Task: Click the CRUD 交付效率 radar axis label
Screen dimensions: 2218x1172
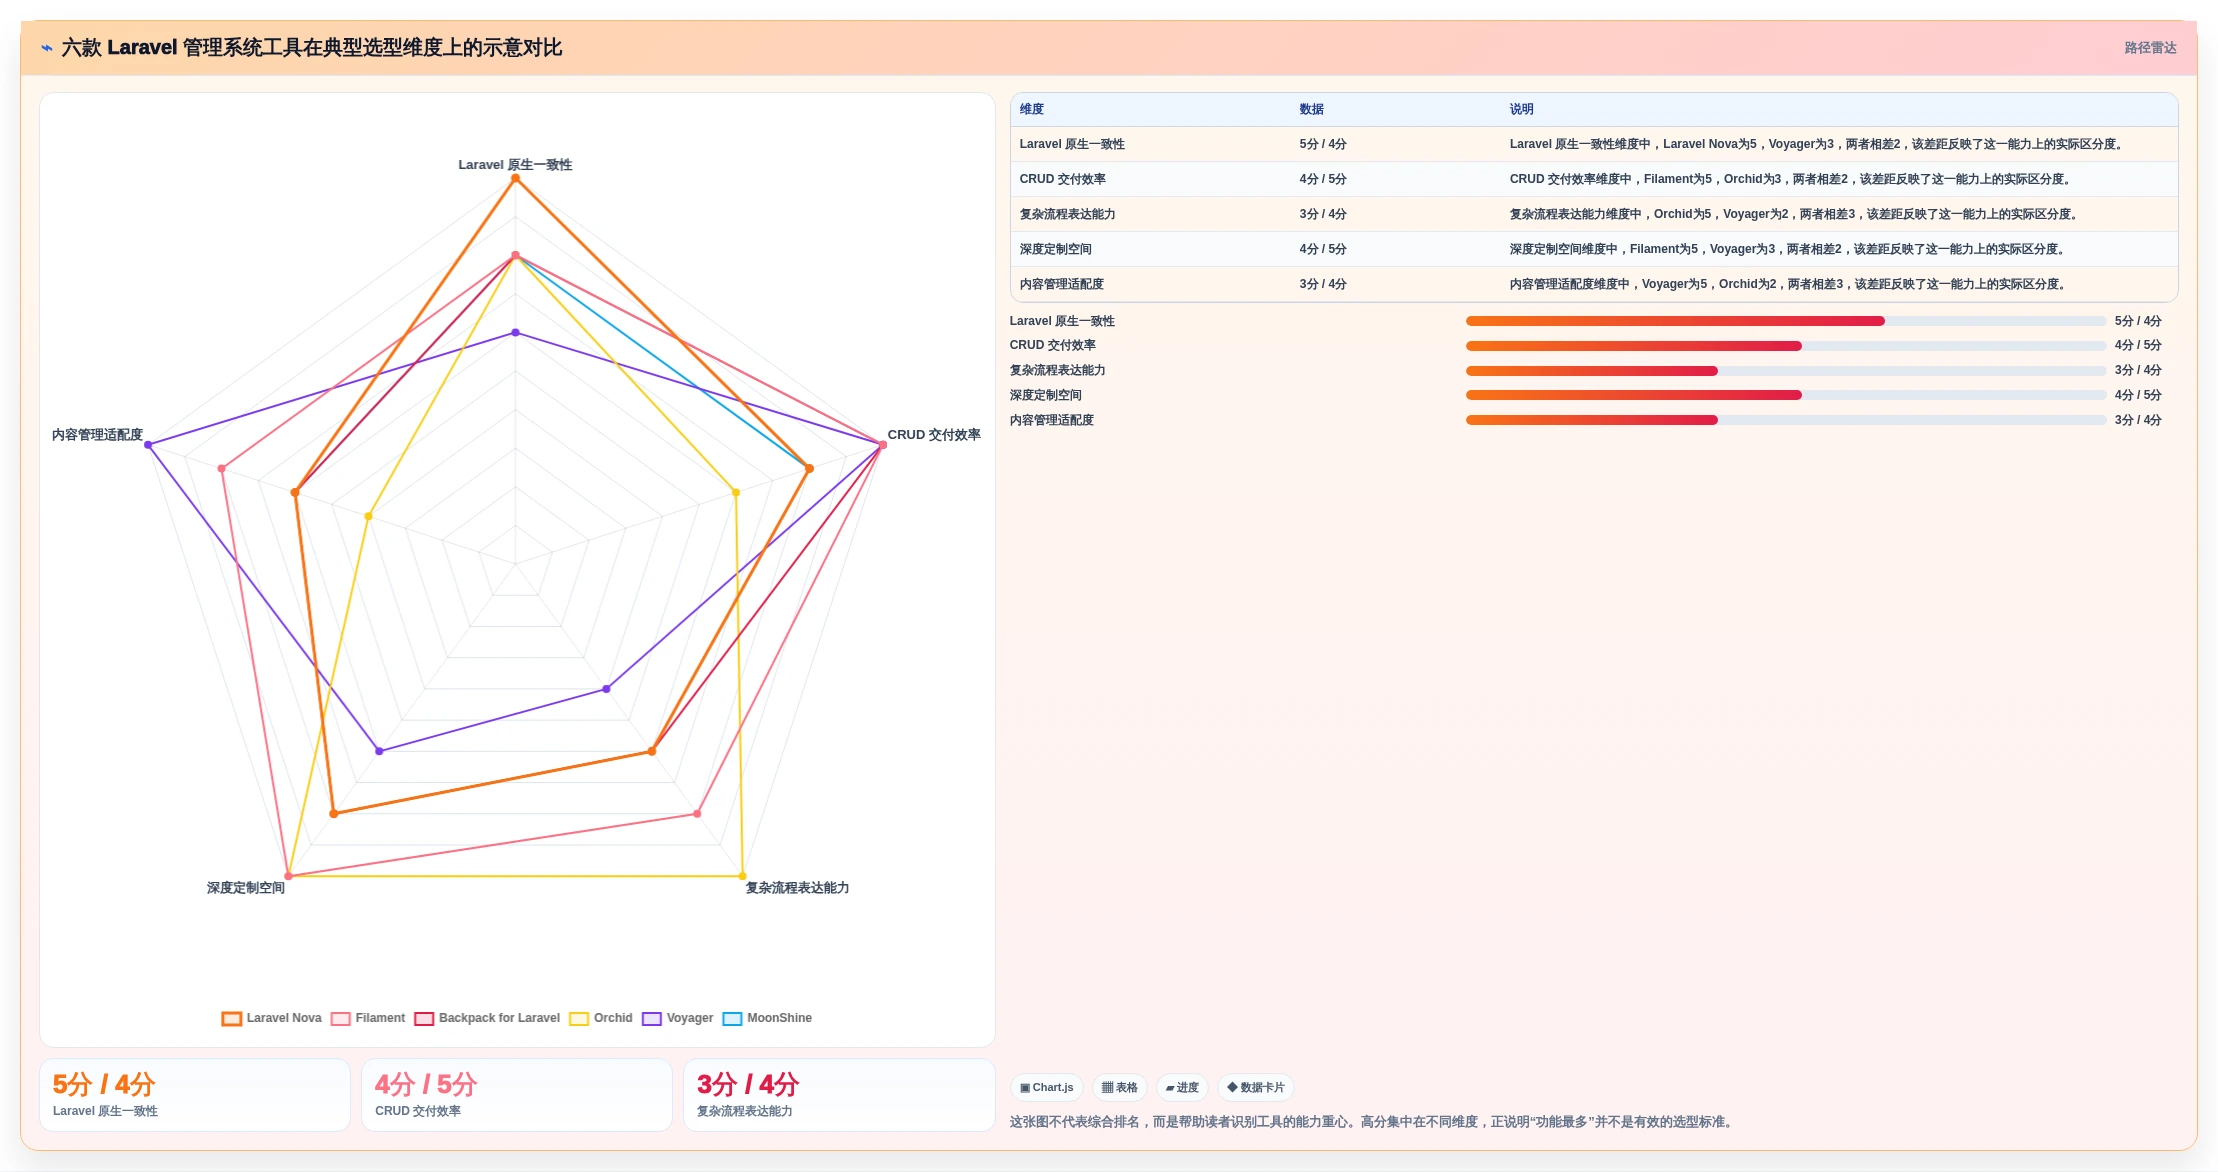Action: [x=934, y=435]
